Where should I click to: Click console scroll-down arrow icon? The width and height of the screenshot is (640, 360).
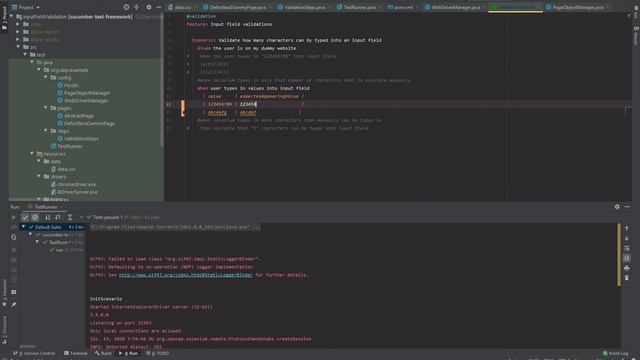tap(627, 238)
